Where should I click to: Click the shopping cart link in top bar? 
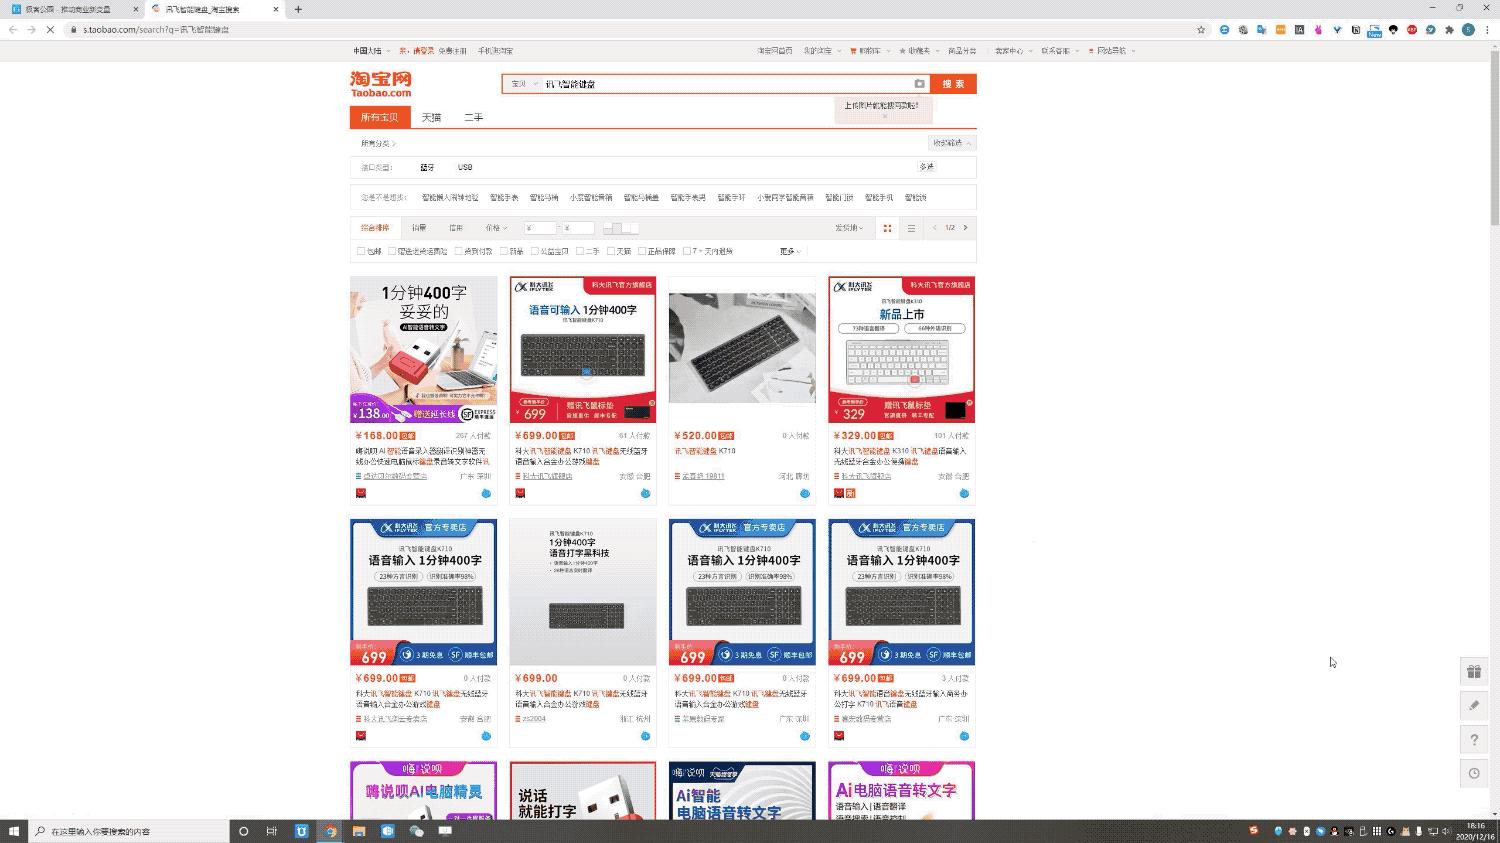[x=868, y=51]
